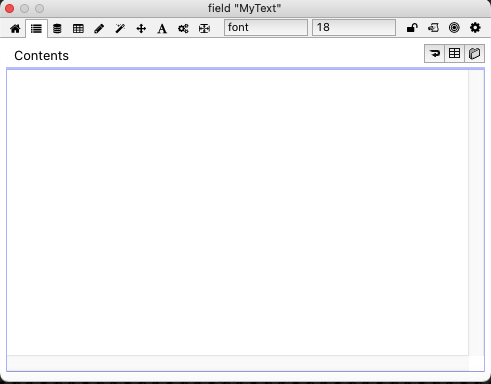The width and height of the screenshot is (491, 384).
Task: Open the Effects magic wand tab
Action: [120, 28]
